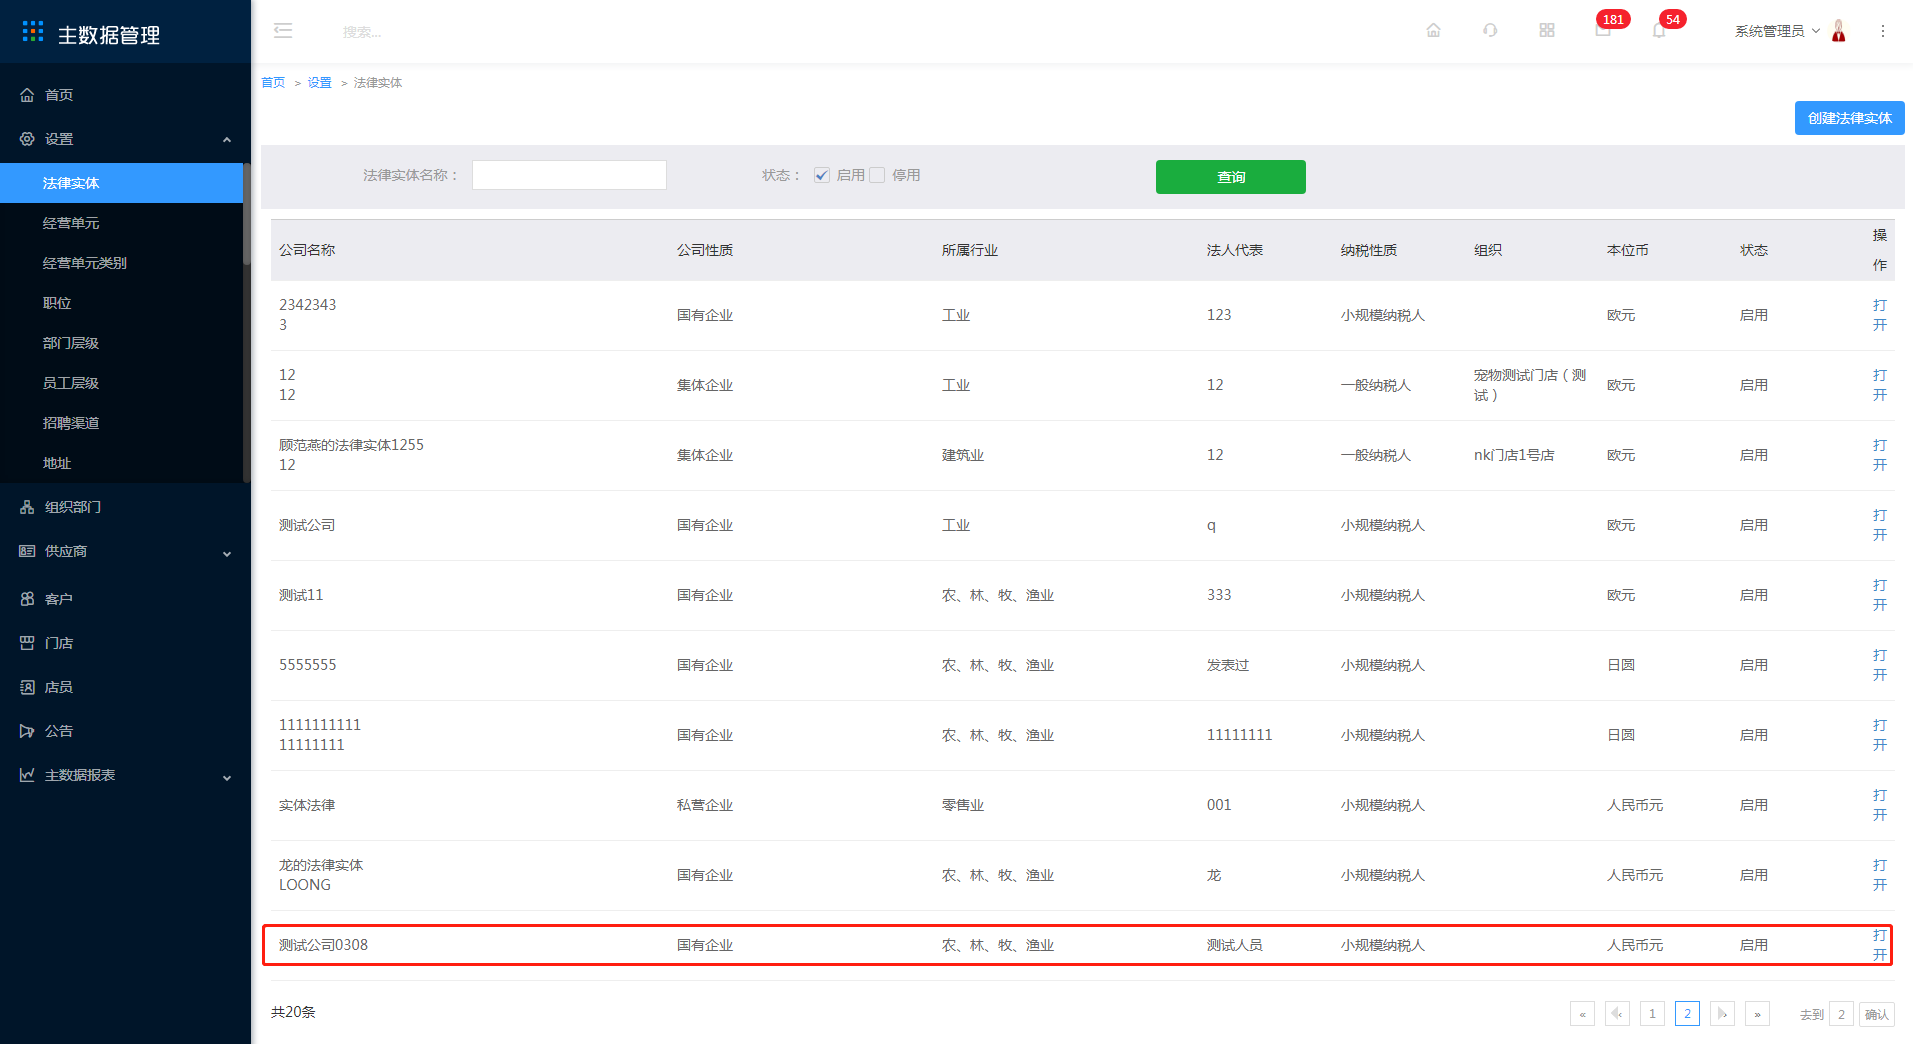Click the 零售业 industry cell
This screenshot has height=1044, width=1913.
(x=963, y=805)
